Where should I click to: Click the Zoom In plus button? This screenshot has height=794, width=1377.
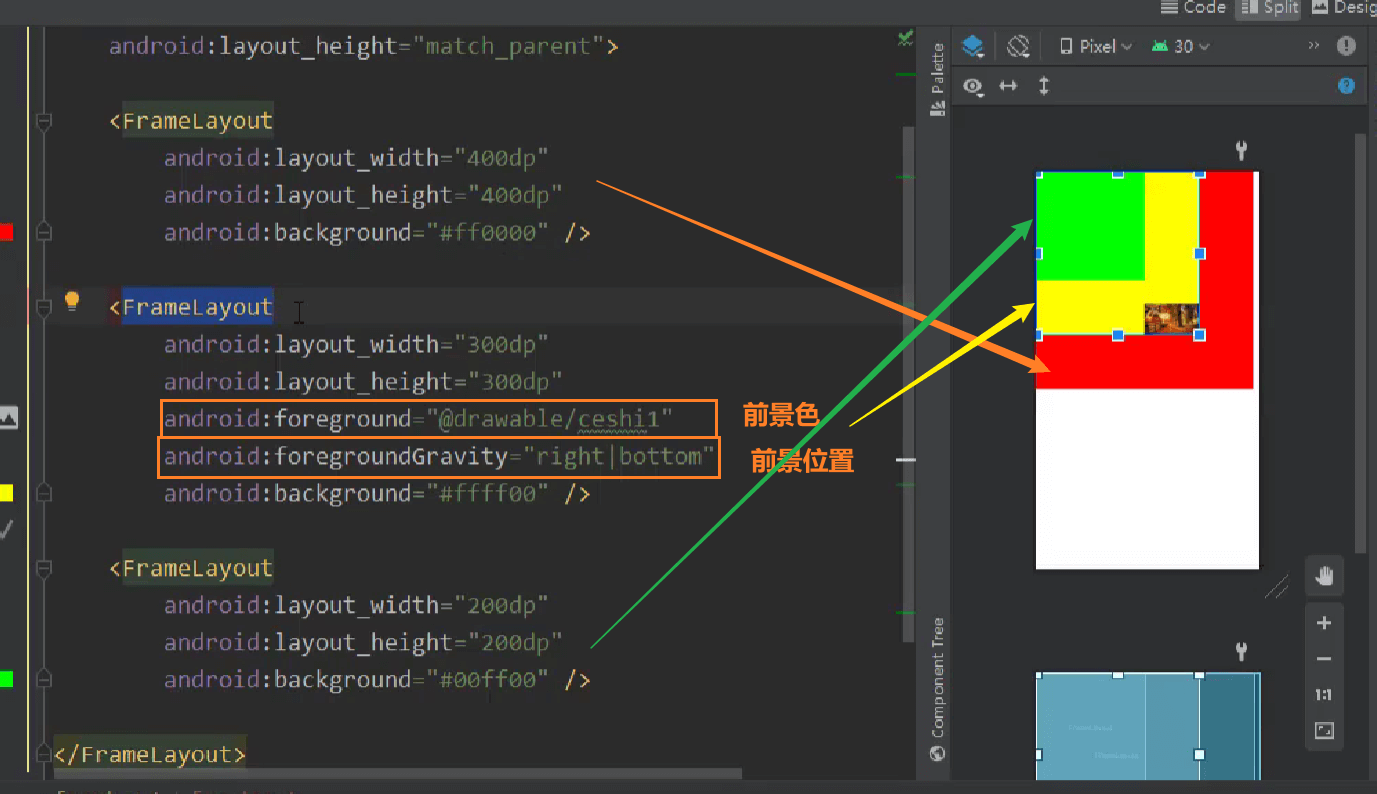tap(1324, 623)
